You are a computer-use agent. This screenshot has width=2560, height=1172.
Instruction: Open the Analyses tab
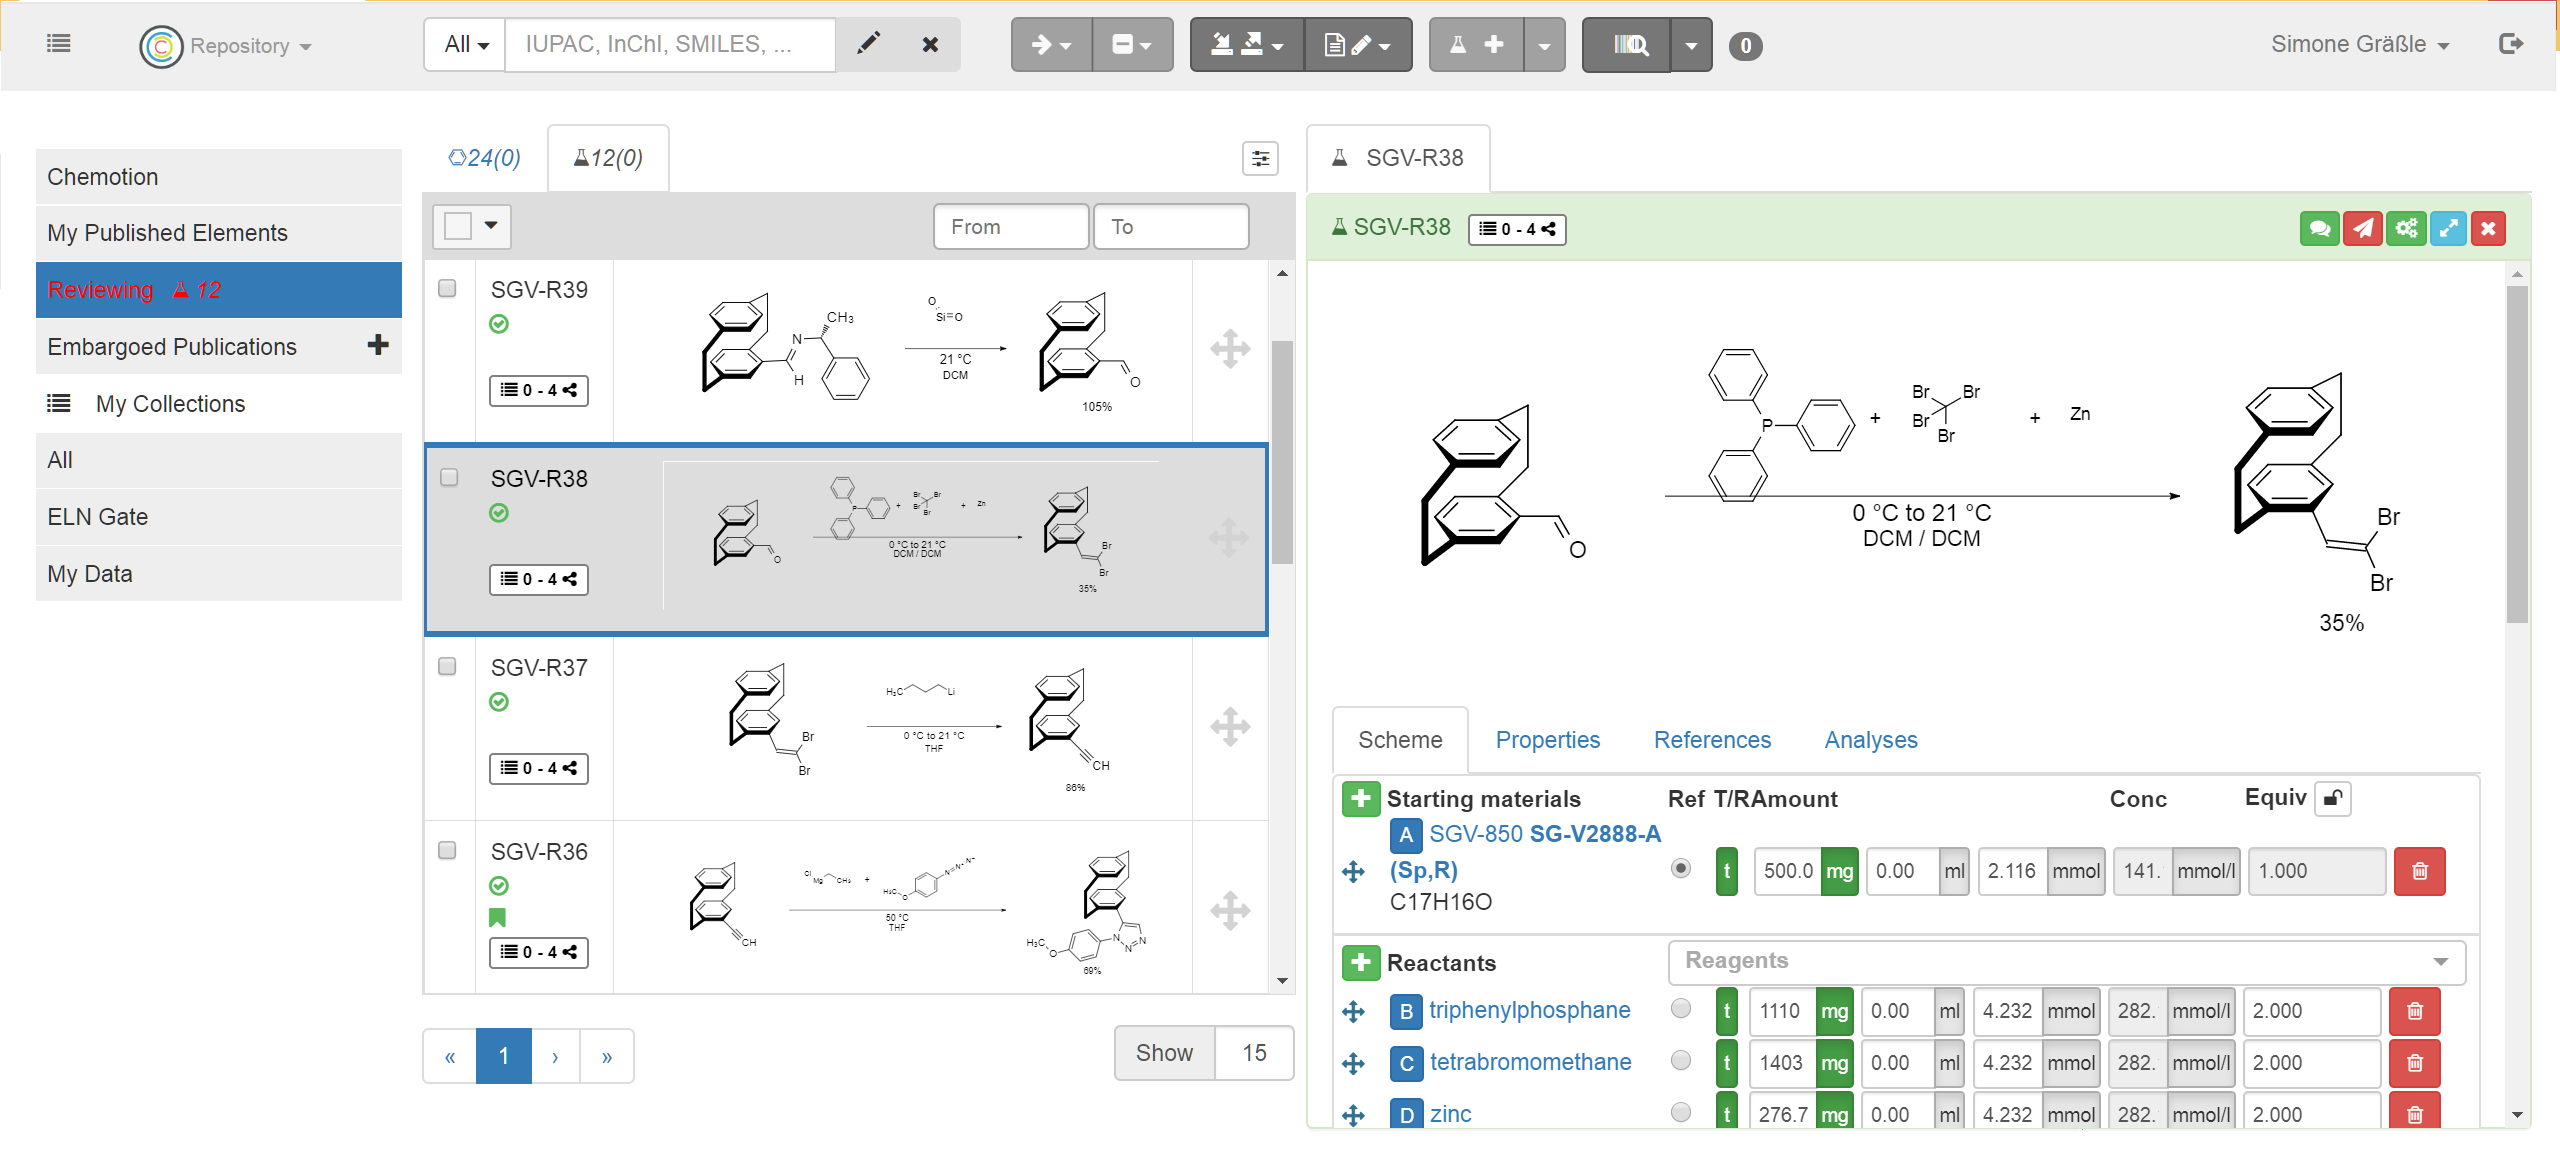point(1870,740)
